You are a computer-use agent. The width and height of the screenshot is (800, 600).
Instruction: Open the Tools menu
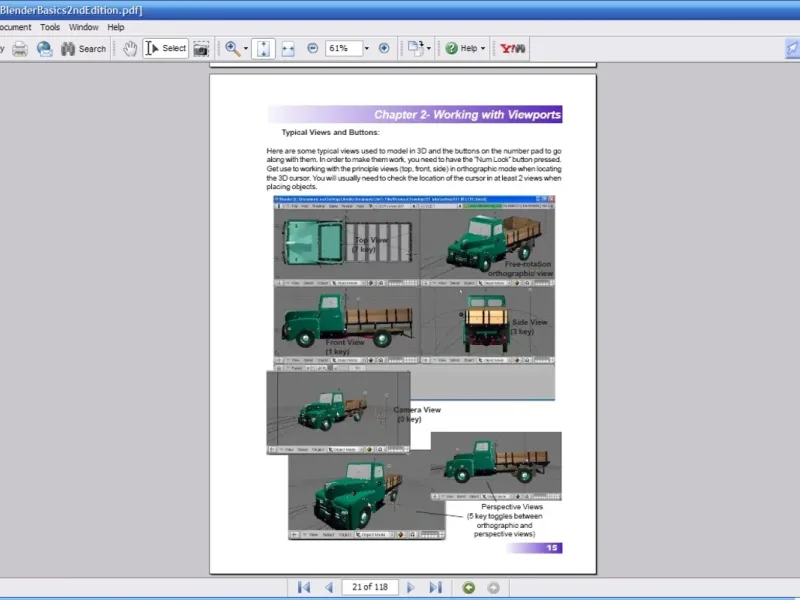pyautogui.click(x=50, y=27)
